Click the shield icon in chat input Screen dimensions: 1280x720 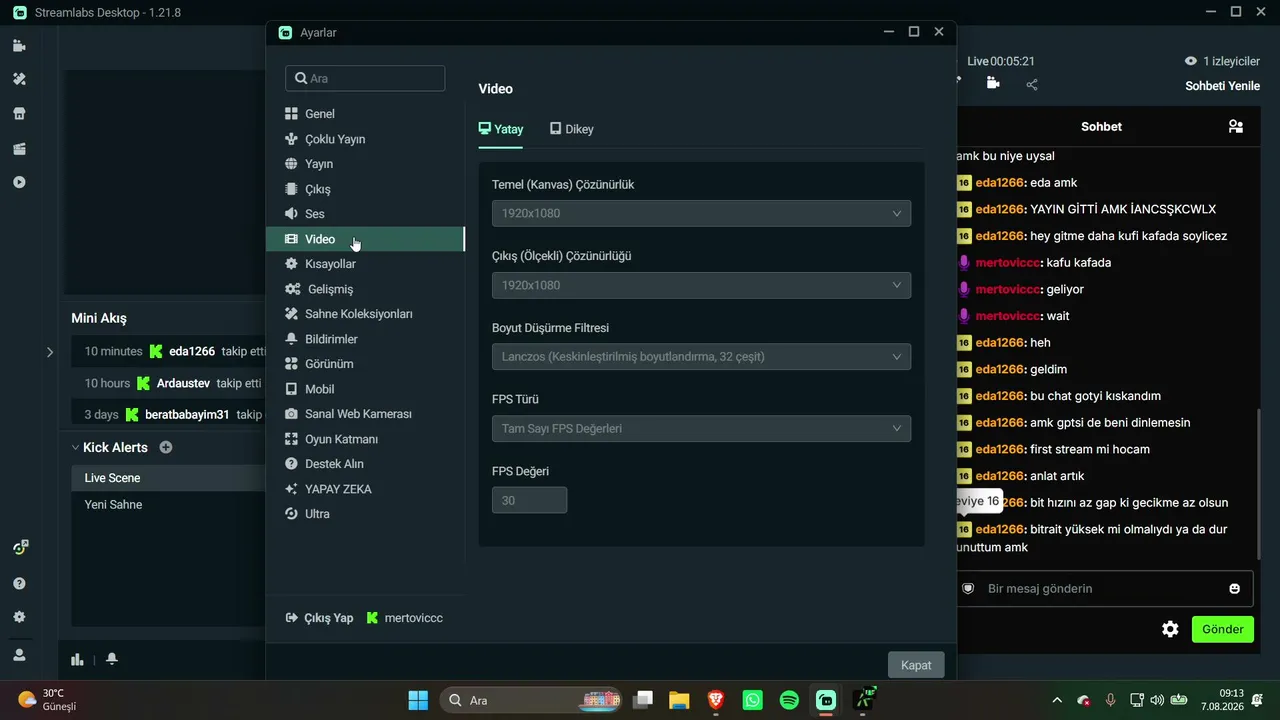tap(968, 589)
